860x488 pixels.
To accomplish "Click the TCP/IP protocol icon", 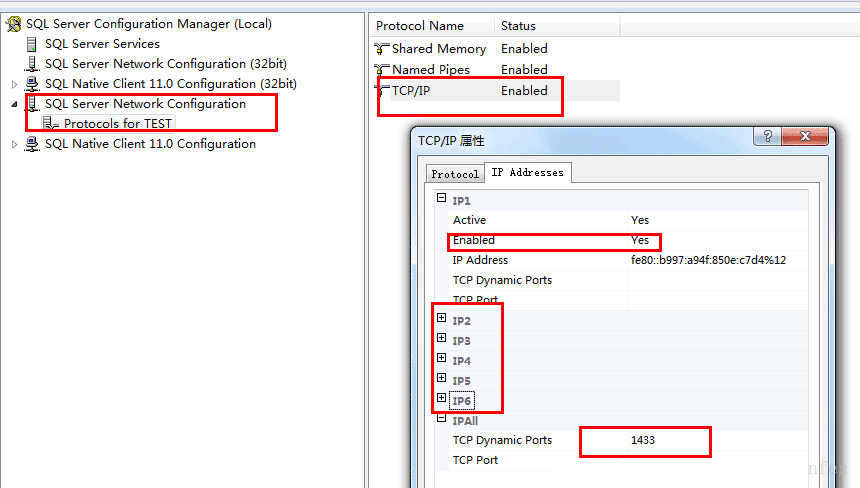I will pos(383,91).
